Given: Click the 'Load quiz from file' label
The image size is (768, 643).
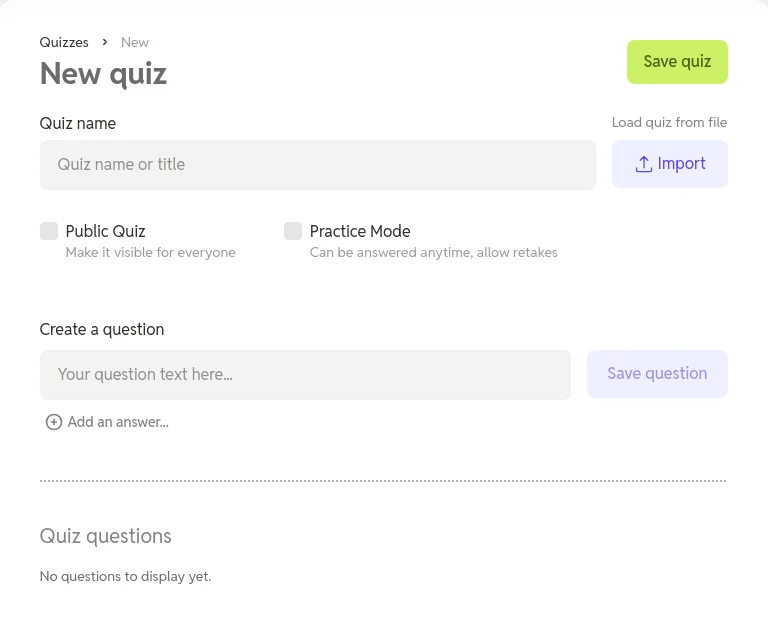Looking at the screenshot, I should click(x=669, y=122).
